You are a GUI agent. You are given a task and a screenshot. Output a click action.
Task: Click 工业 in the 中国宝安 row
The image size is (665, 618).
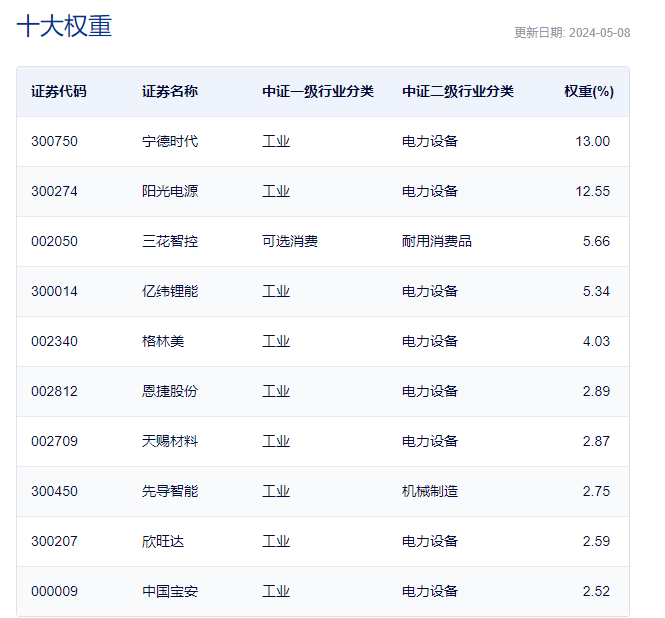[x=276, y=592]
